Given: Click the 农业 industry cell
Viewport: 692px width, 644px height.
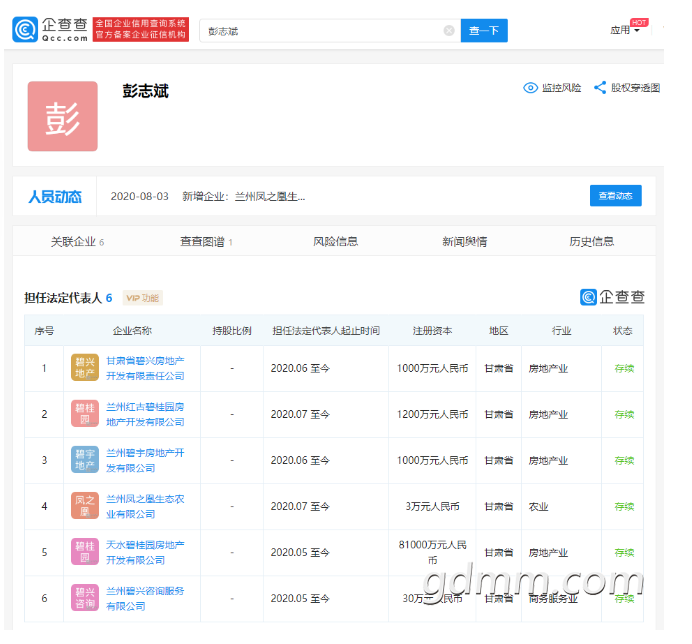Looking at the screenshot, I should click(x=538, y=507).
